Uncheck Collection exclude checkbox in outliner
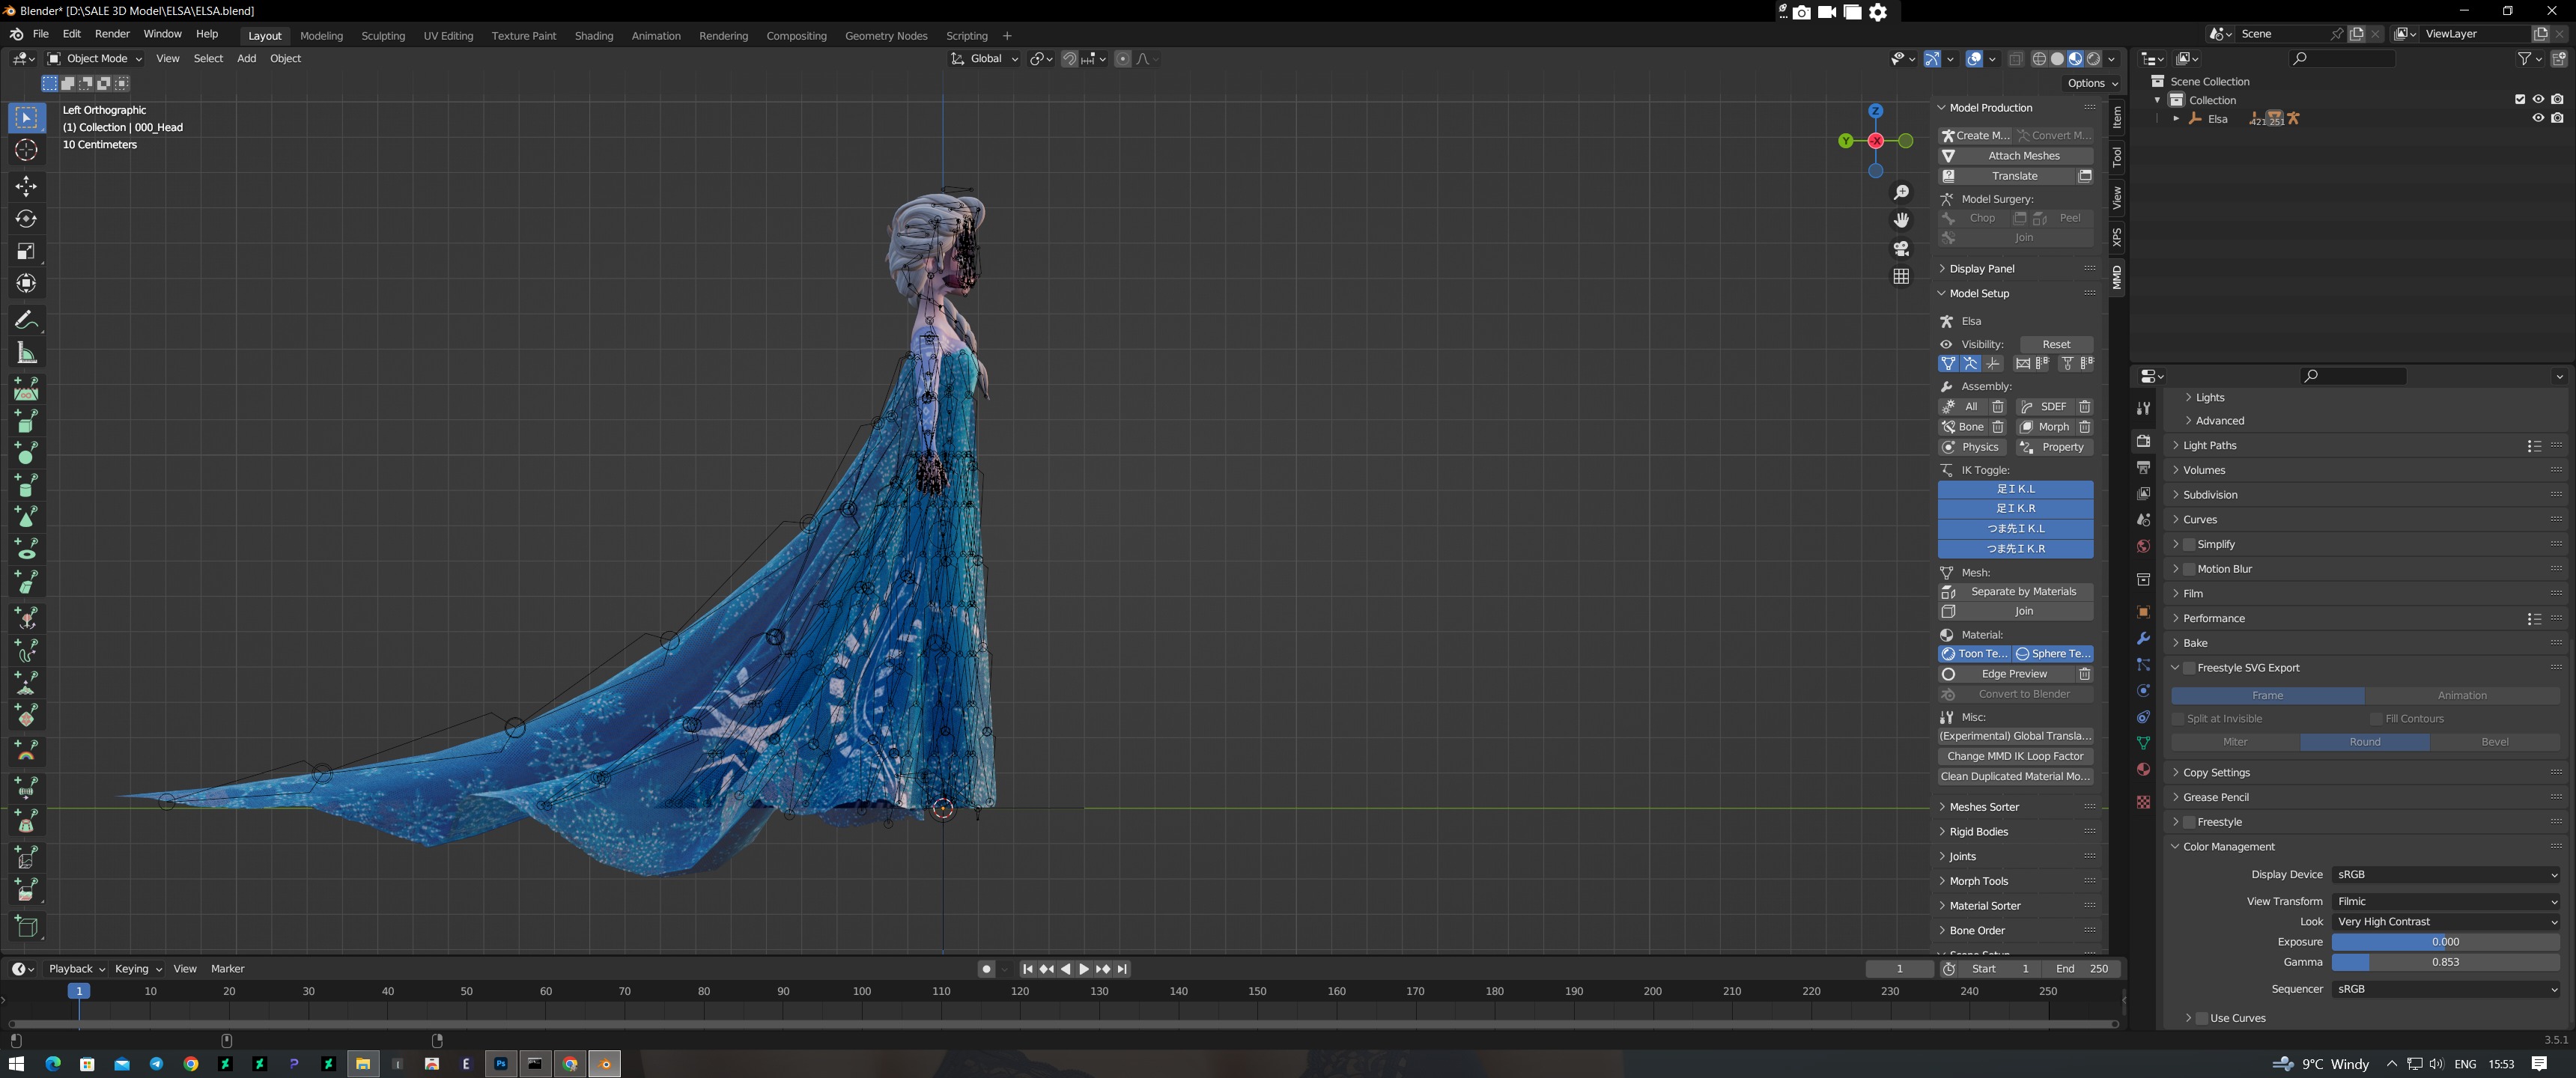 point(2520,99)
